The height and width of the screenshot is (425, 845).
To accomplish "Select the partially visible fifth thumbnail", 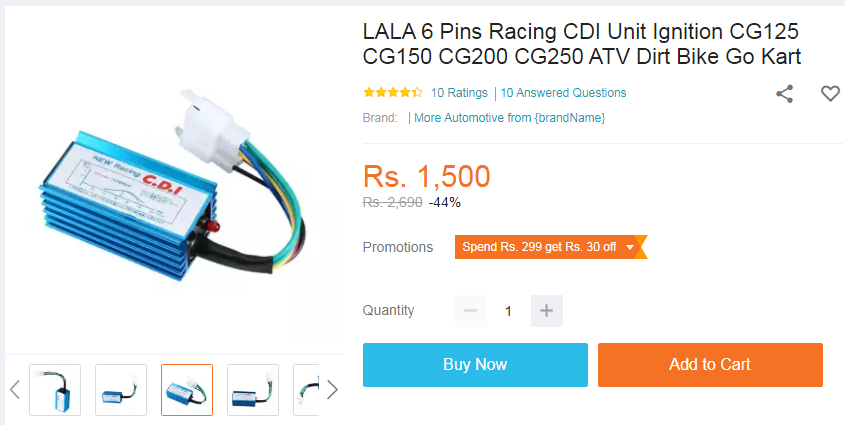I will 306,390.
